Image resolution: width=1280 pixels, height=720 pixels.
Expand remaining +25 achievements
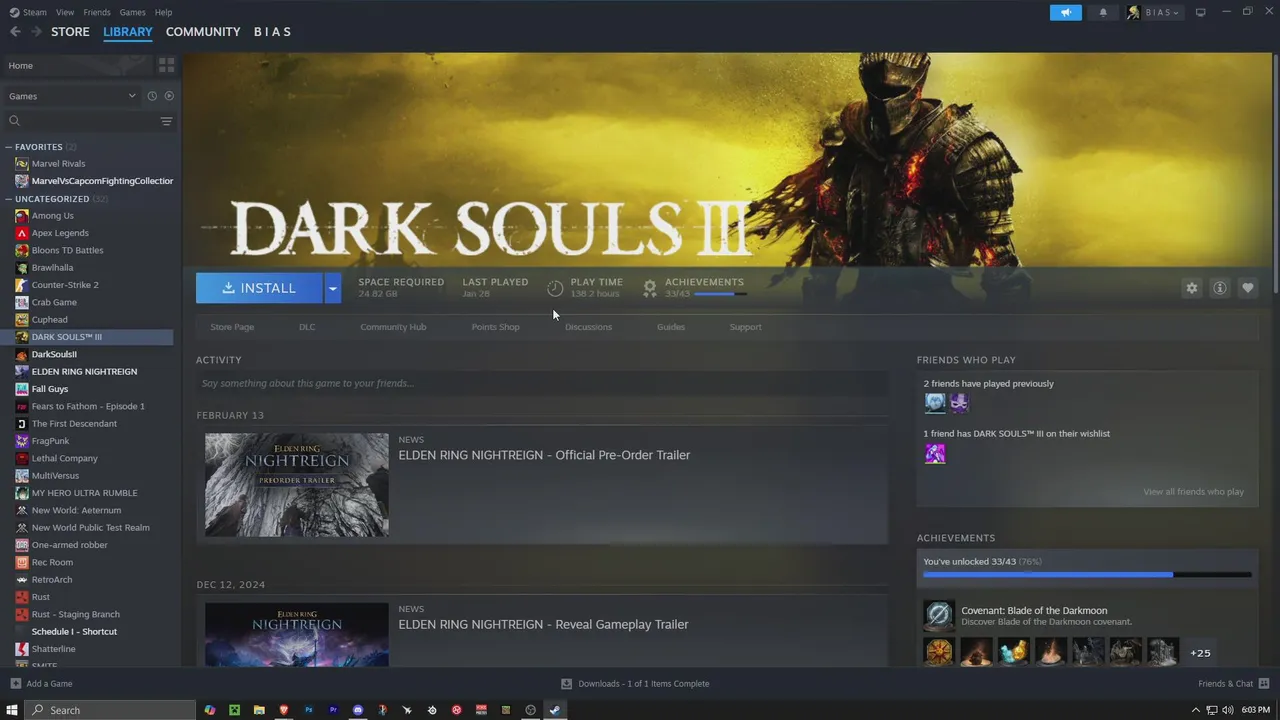coord(1200,653)
